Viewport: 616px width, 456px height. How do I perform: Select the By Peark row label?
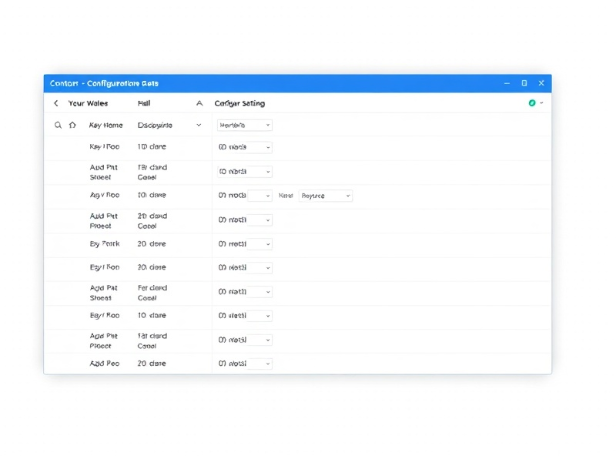click(x=104, y=244)
